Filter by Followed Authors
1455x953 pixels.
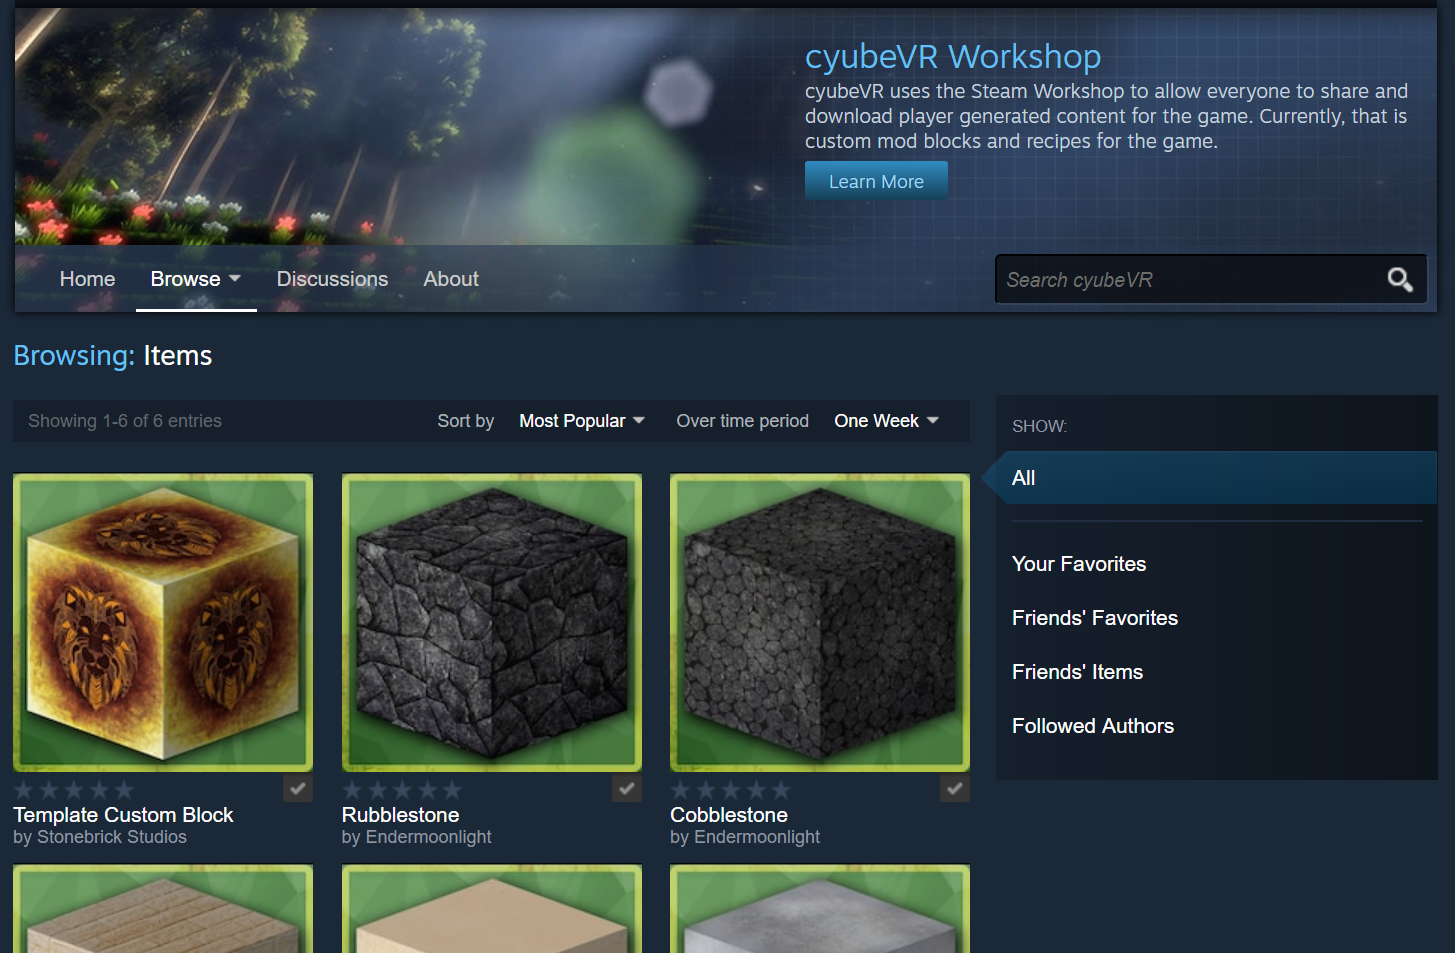coord(1092,726)
